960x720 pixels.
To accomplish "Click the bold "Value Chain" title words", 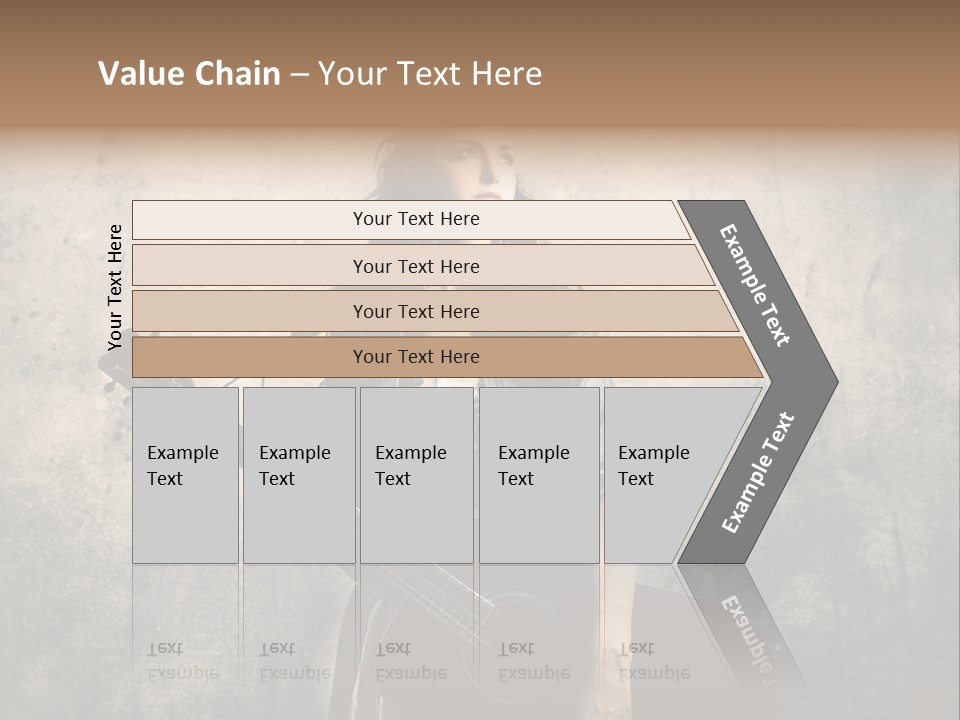I will [189, 74].
